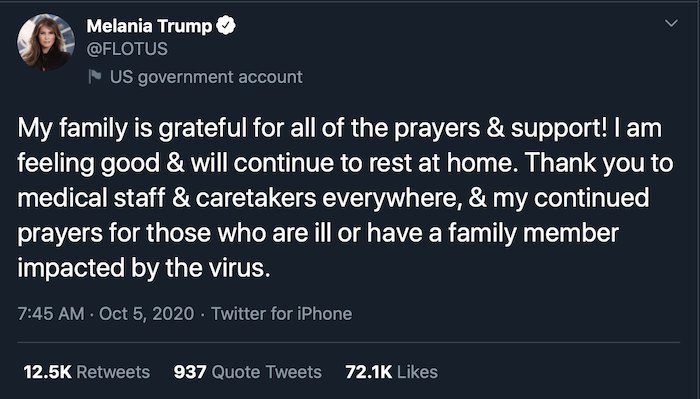
Task: Click the phrase "impacted by the virus"
Action: tap(144, 268)
